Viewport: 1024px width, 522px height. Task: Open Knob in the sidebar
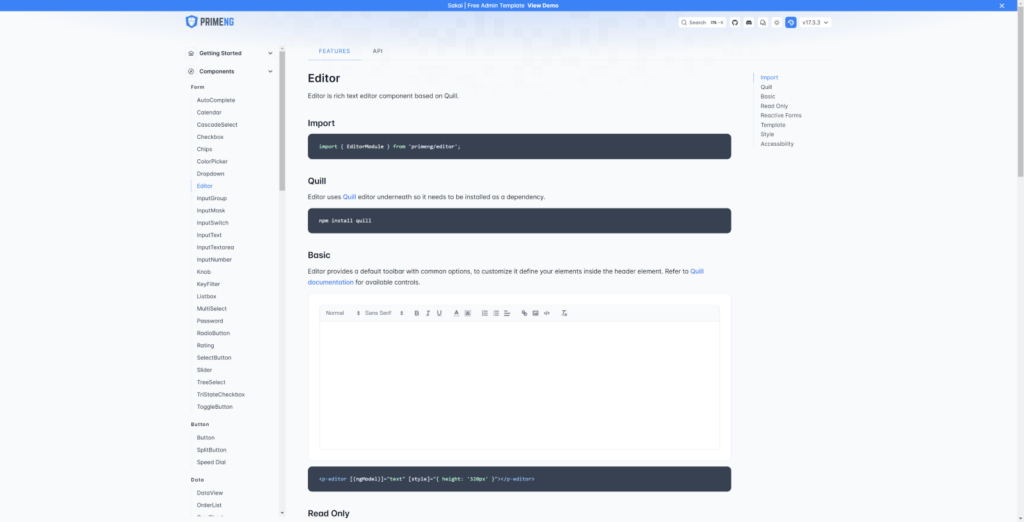[x=204, y=272]
